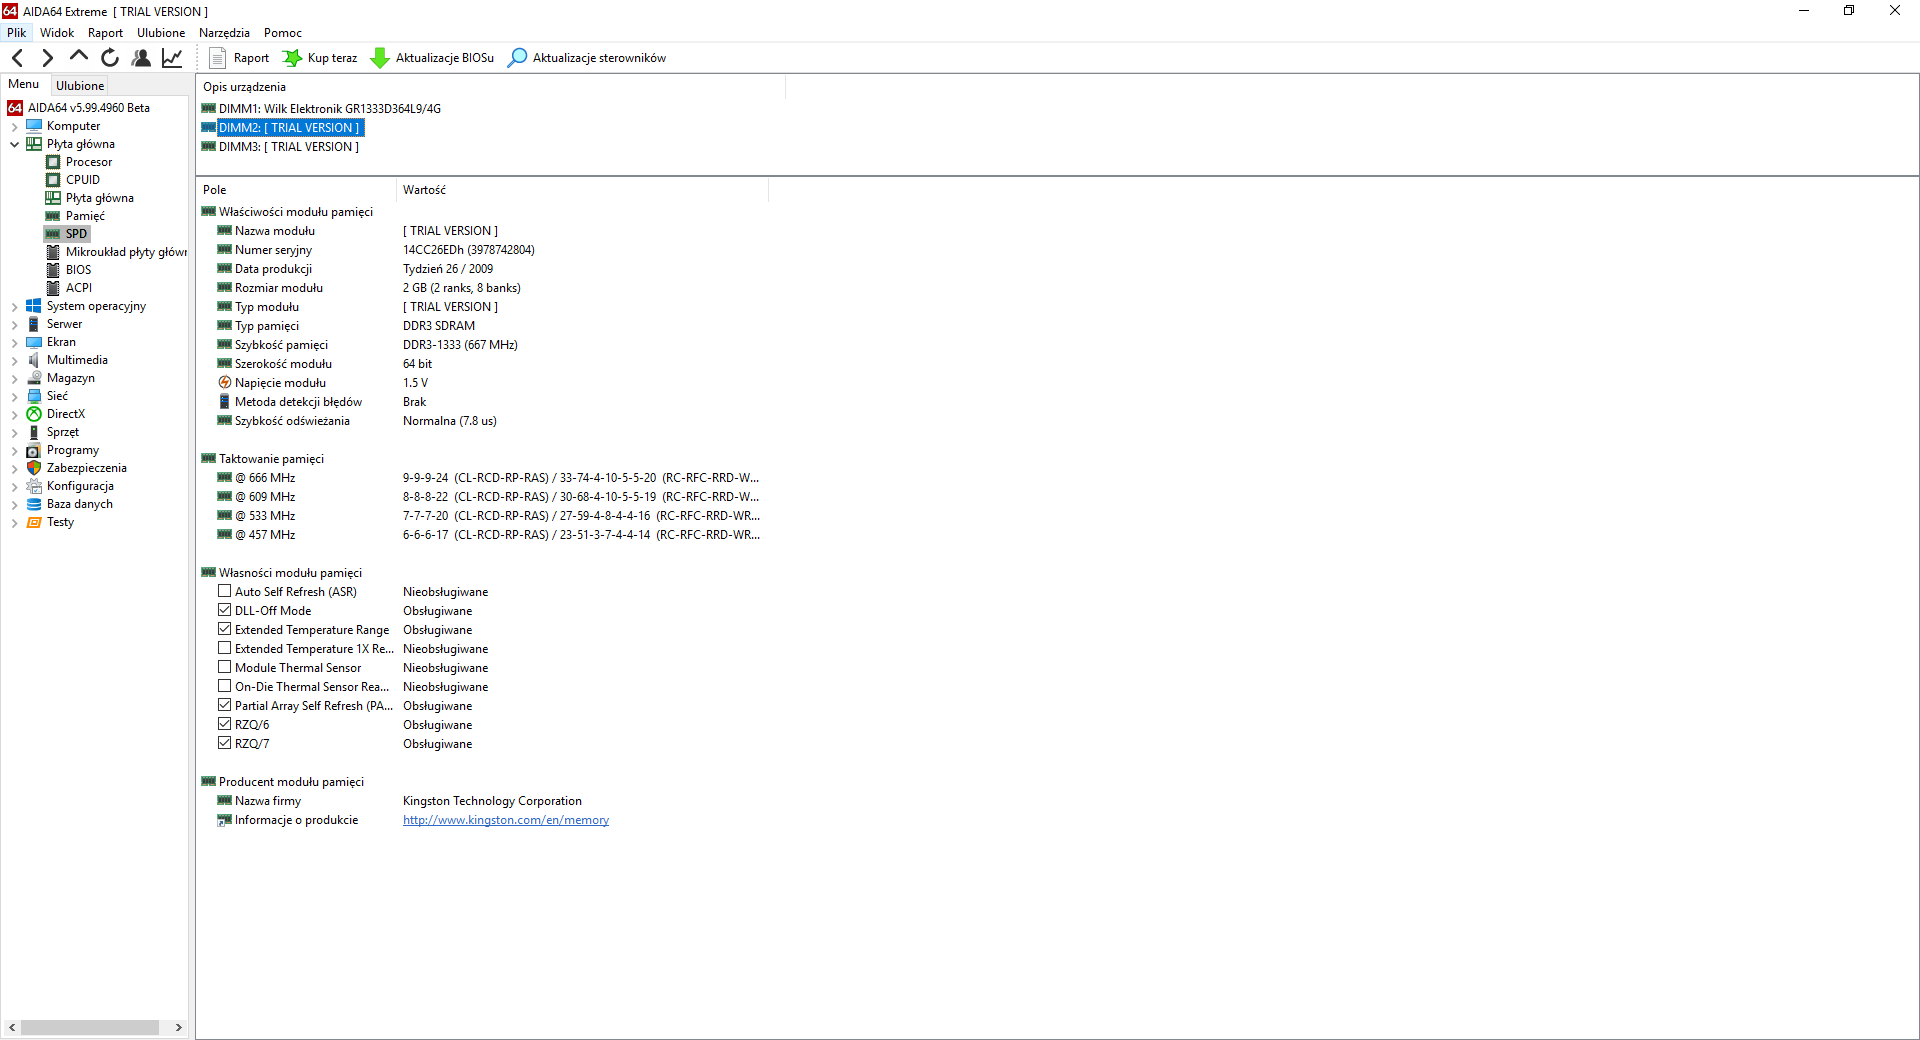Open the Ulubione menu
Image resolution: width=1920 pixels, height=1040 pixels.
161,33
